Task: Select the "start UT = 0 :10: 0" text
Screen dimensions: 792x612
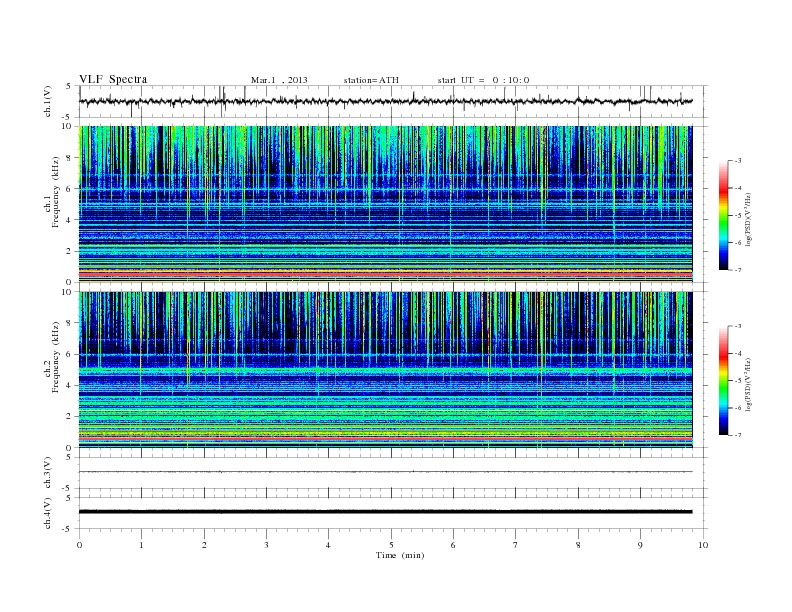Action: tap(483, 80)
